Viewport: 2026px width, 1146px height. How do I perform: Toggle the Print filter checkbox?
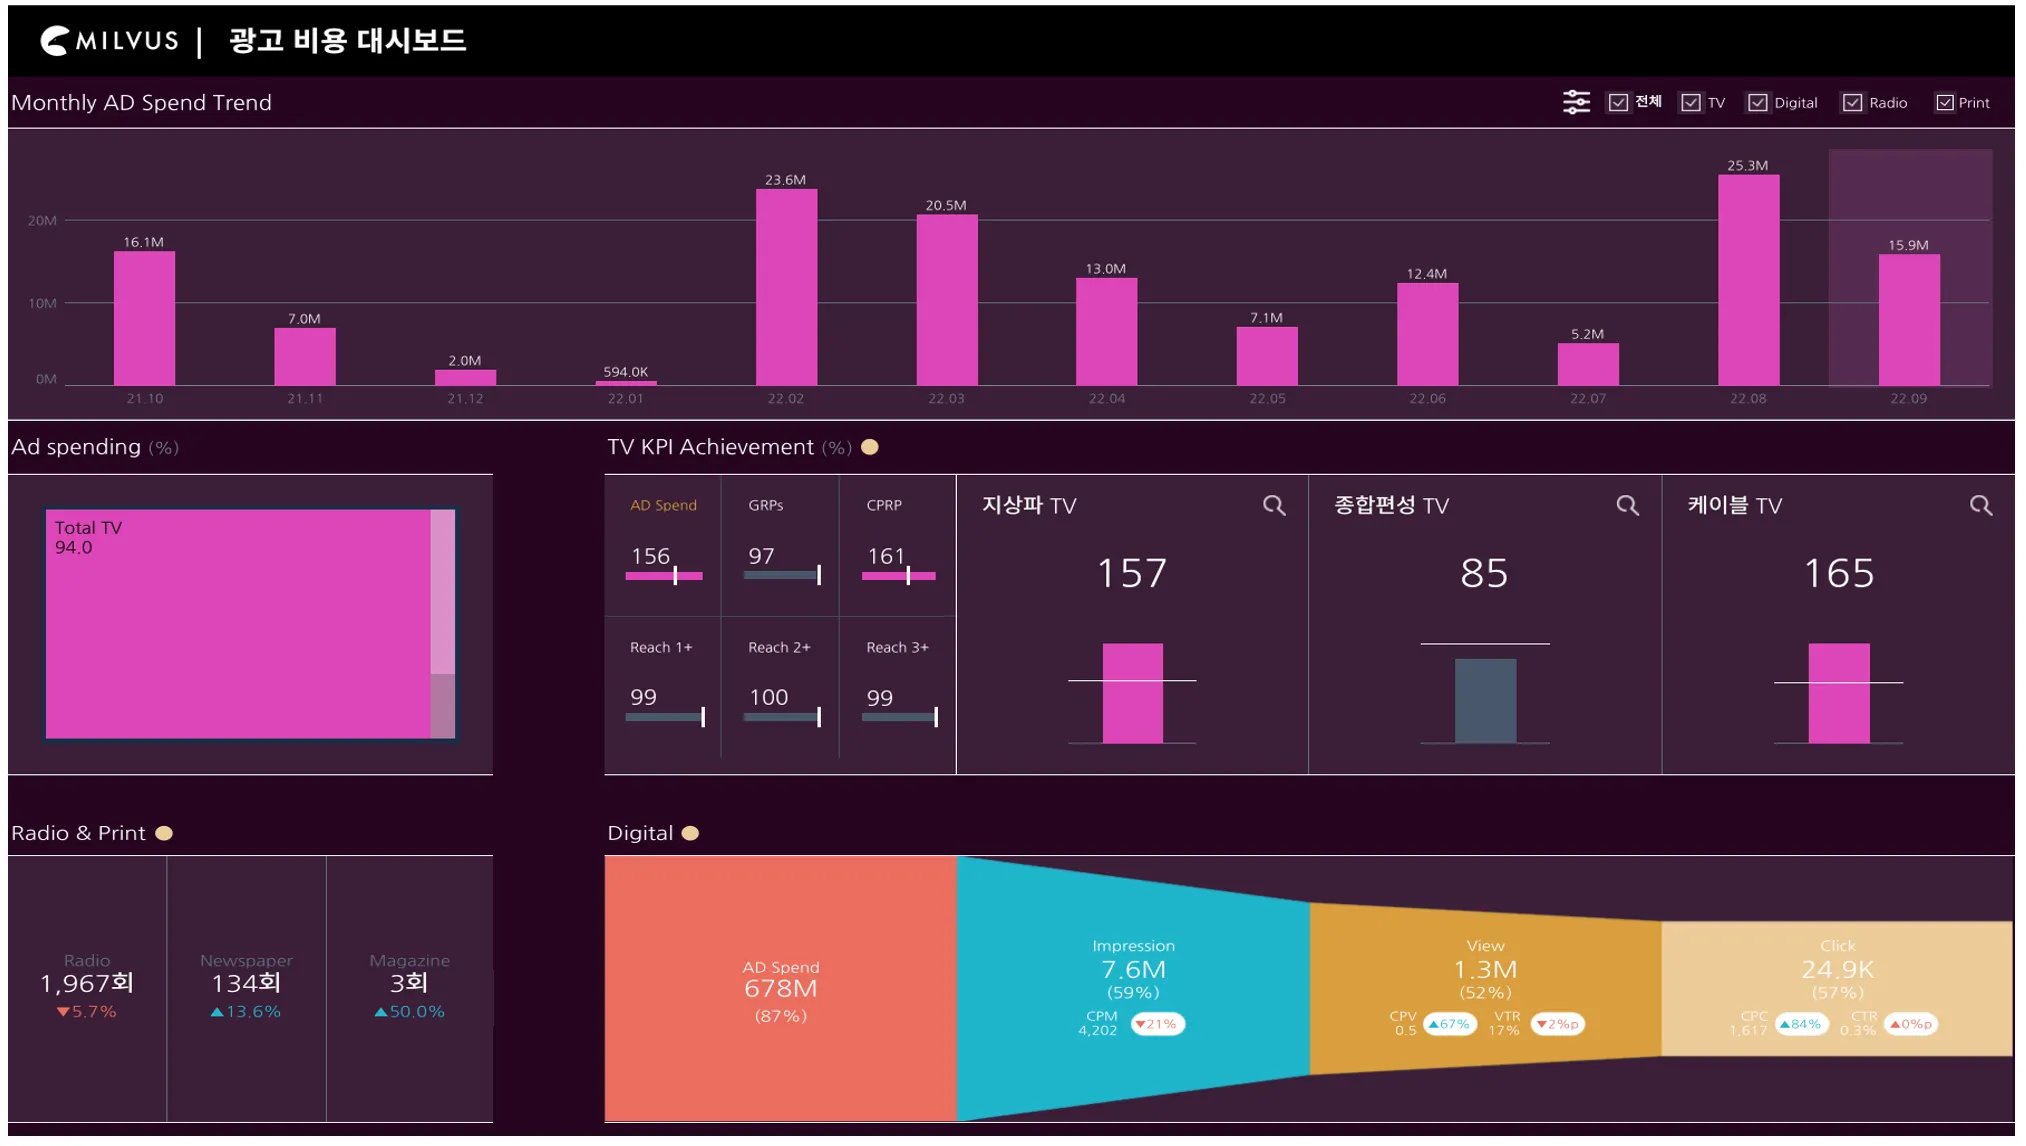pyautogui.click(x=1945, y=103)
